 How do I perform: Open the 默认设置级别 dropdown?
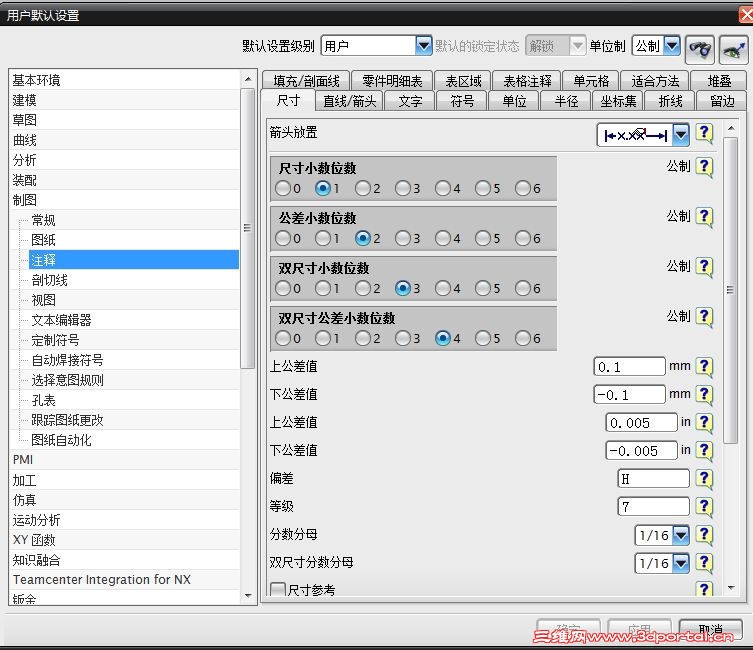point(423,46)
